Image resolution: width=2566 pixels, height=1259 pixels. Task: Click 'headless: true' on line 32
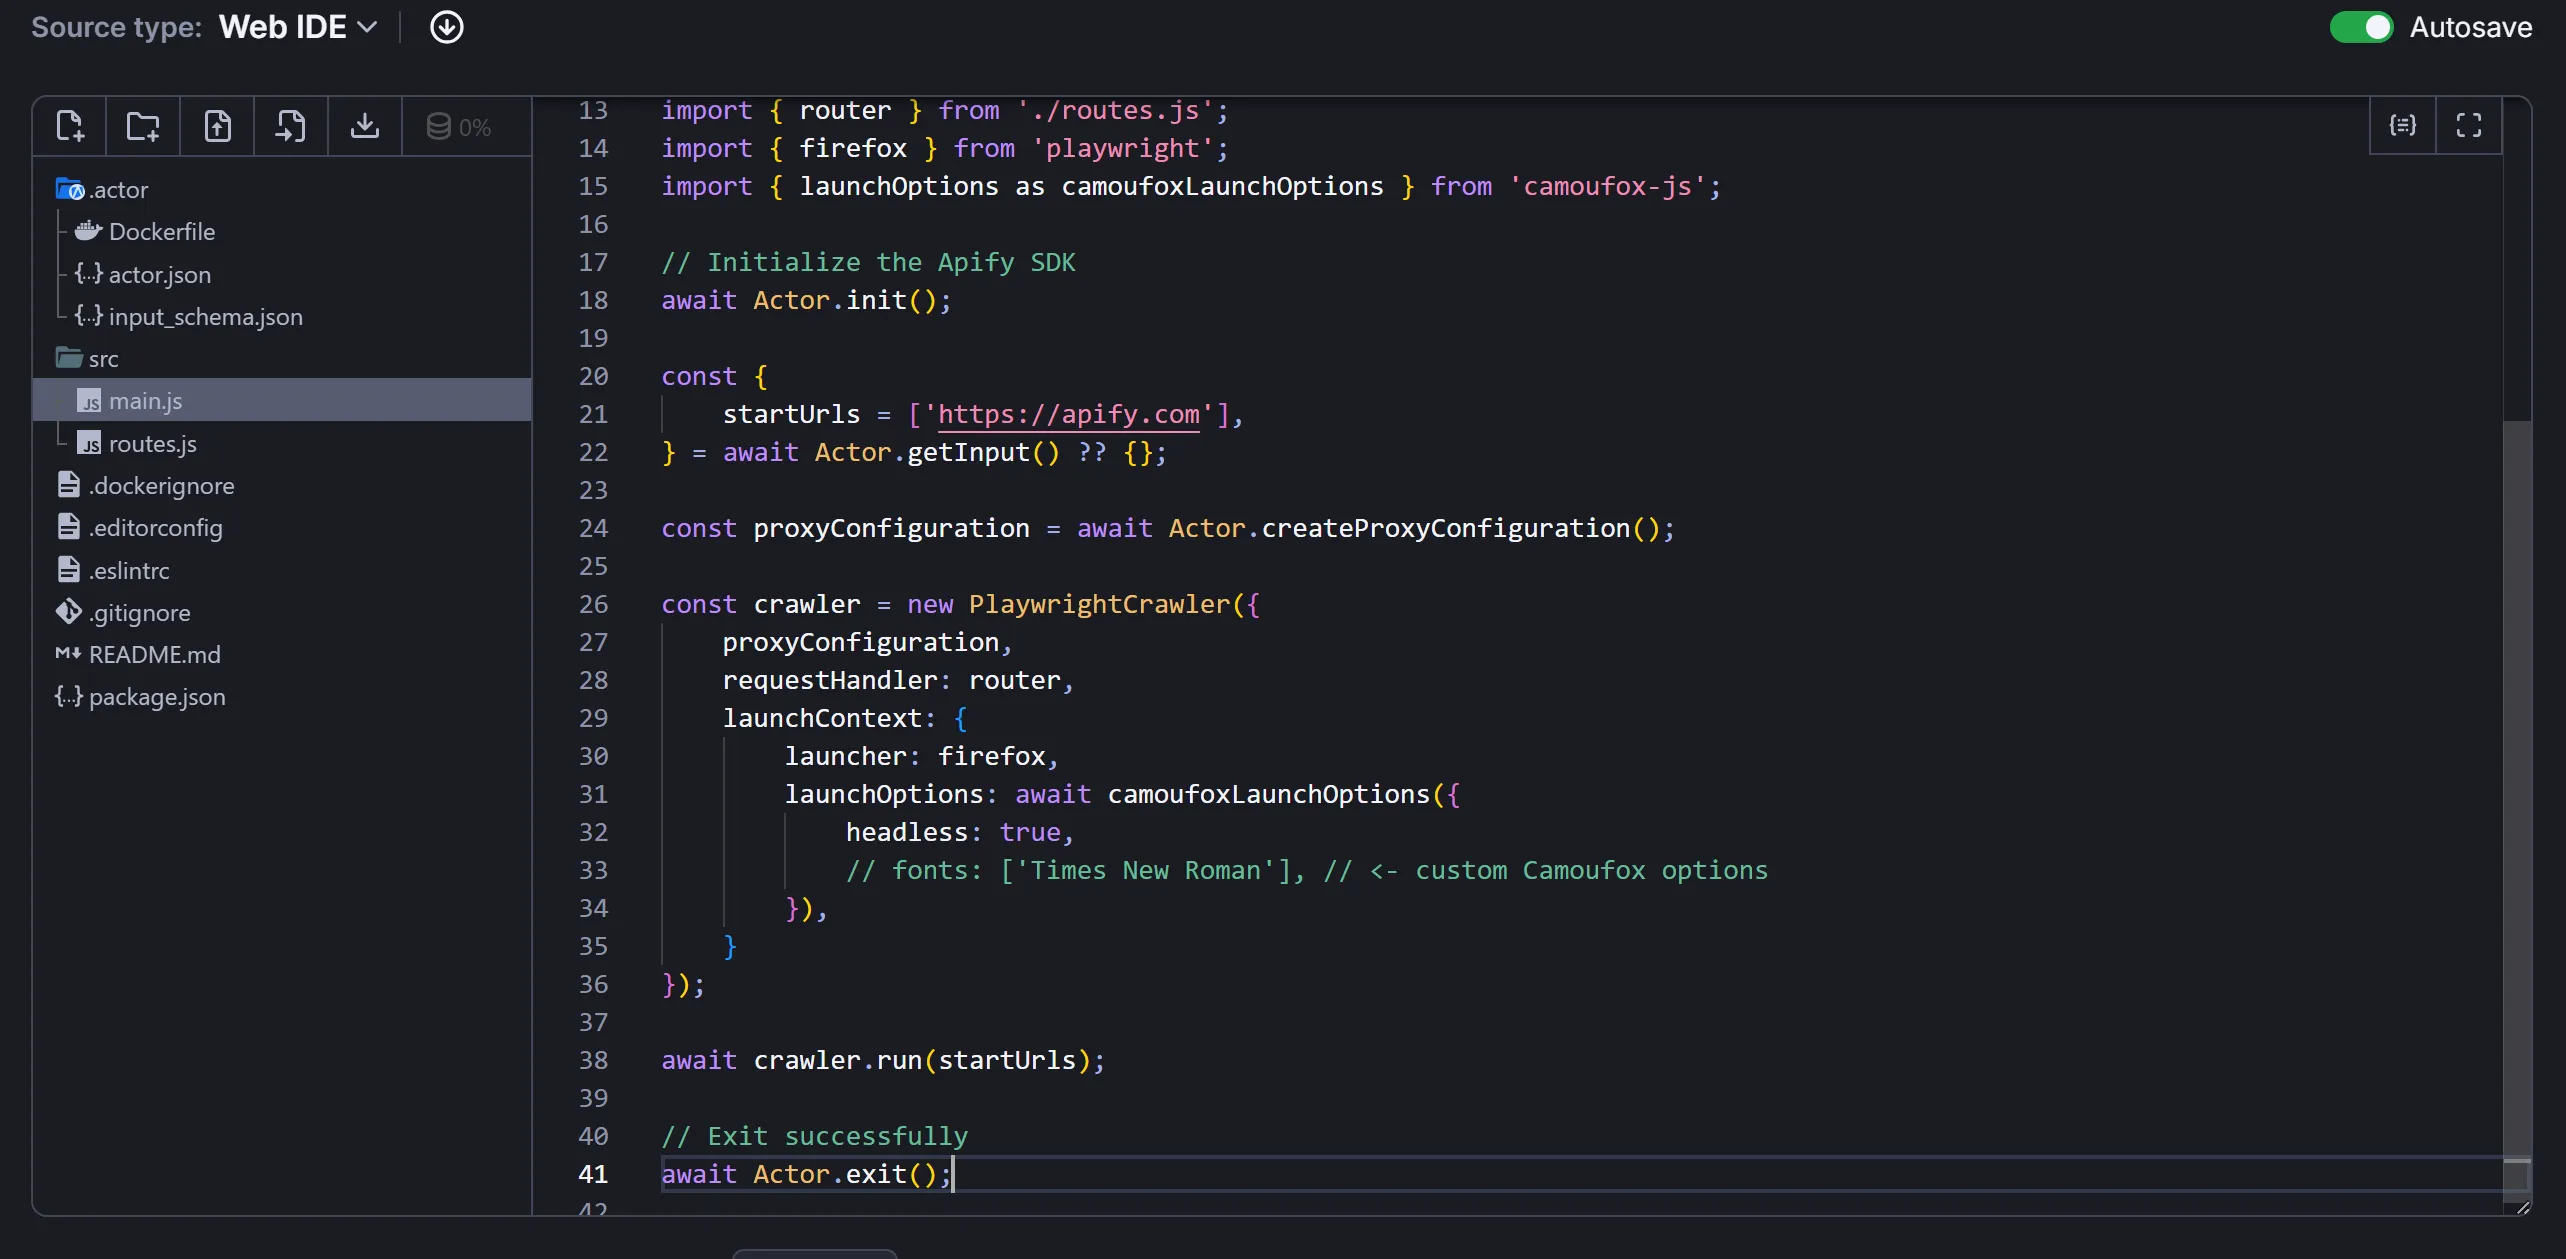[953, 832]
